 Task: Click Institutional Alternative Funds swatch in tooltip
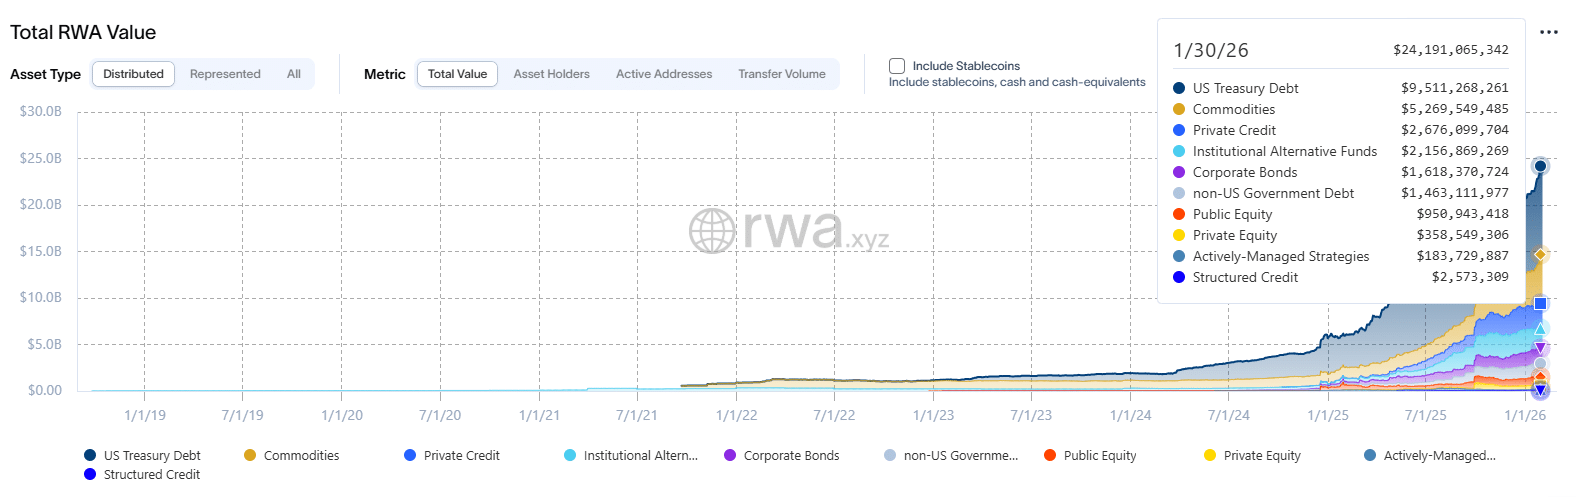tap(1179, 151)
